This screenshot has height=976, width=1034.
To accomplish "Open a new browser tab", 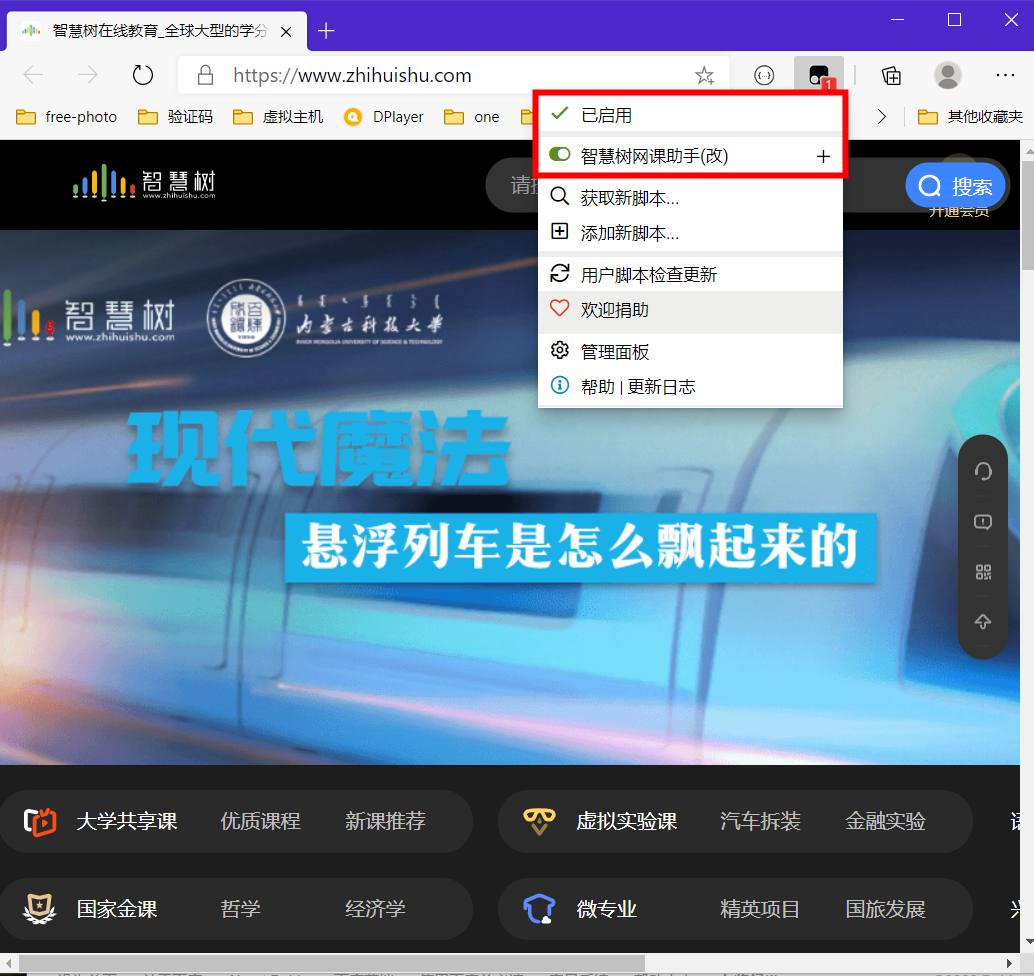I will tap(326, 30).
